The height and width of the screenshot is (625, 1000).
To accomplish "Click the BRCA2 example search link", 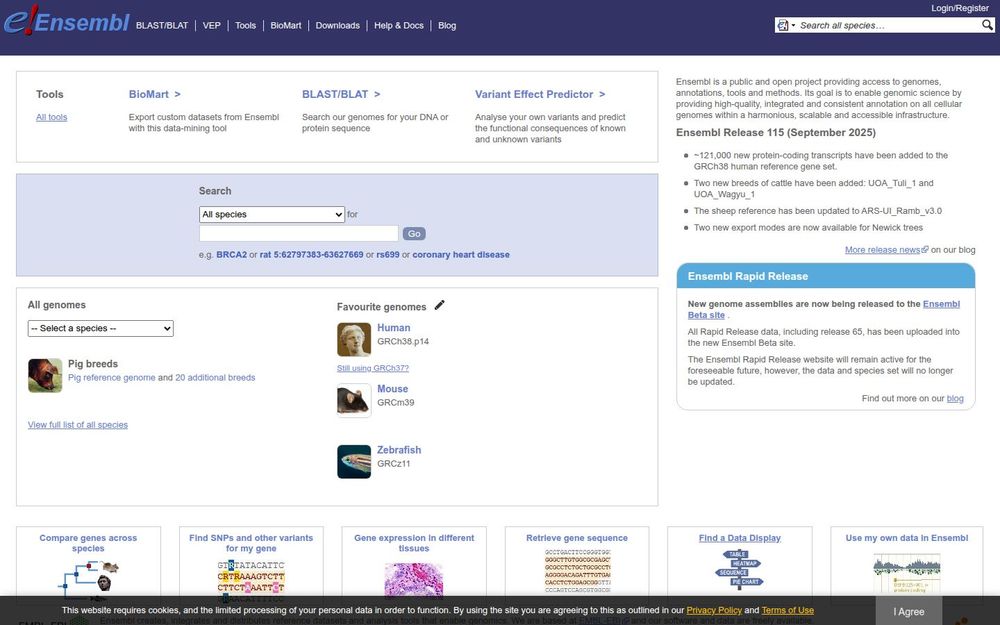I will click(232, 254).
